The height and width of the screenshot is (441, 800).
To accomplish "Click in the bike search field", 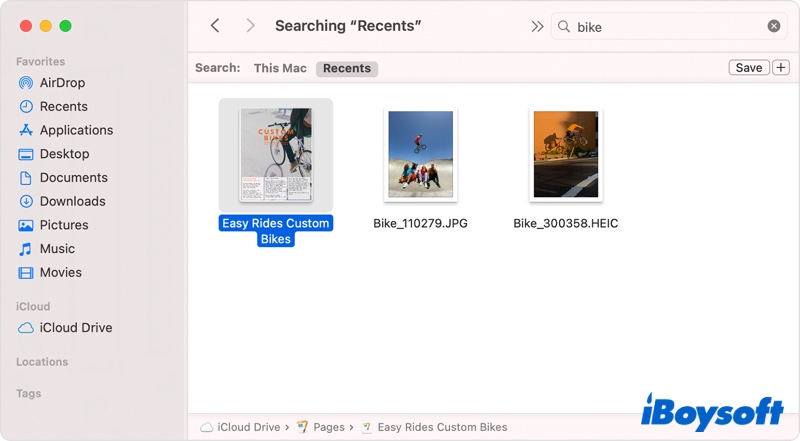I will point(670,27).
